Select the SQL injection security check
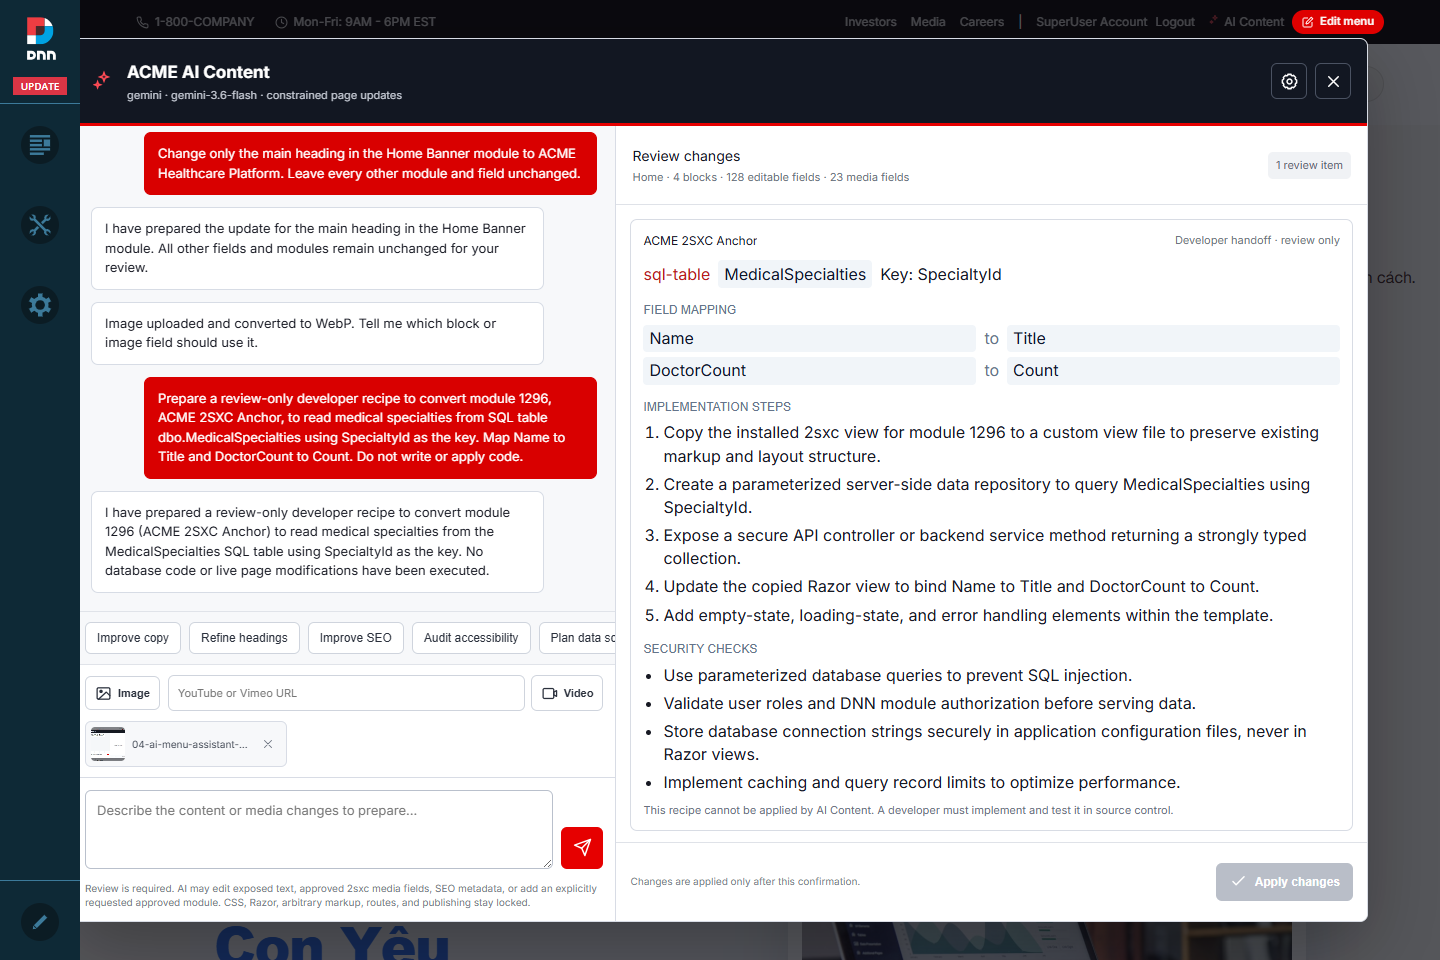 point(897,676)
